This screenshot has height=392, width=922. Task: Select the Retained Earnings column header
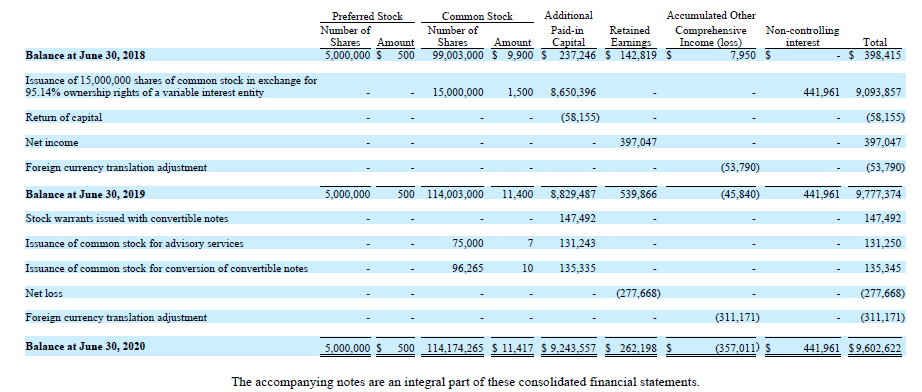click(x=630, y=36)
